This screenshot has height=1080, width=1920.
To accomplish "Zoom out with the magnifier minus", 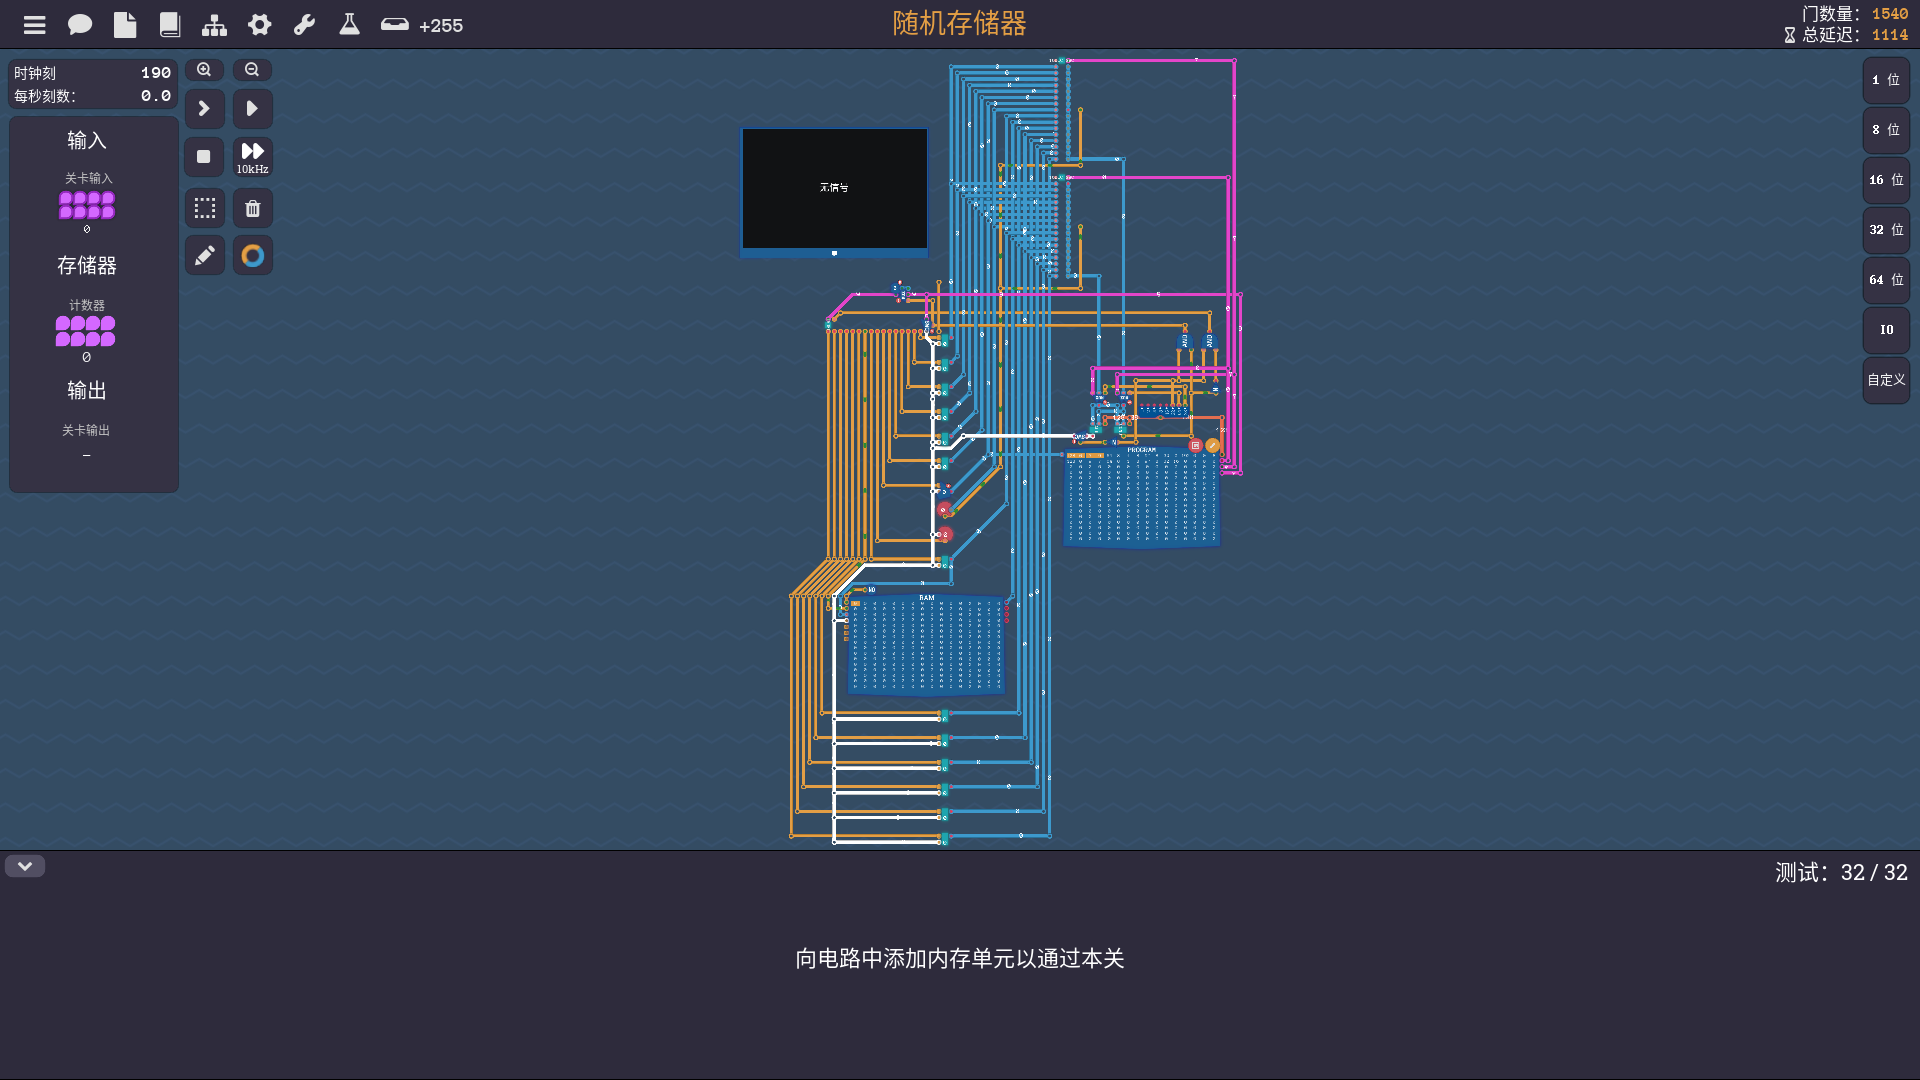I will 252,70.
